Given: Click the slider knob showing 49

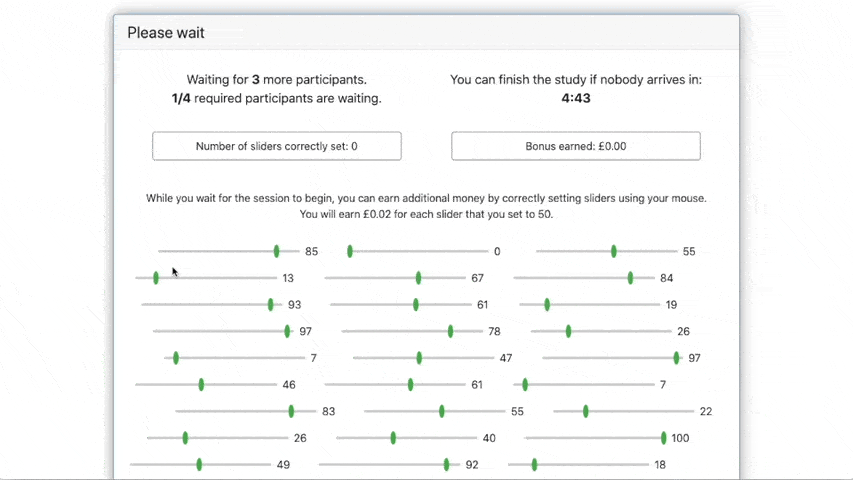Looking at the screenshot, I should [199, 464].
